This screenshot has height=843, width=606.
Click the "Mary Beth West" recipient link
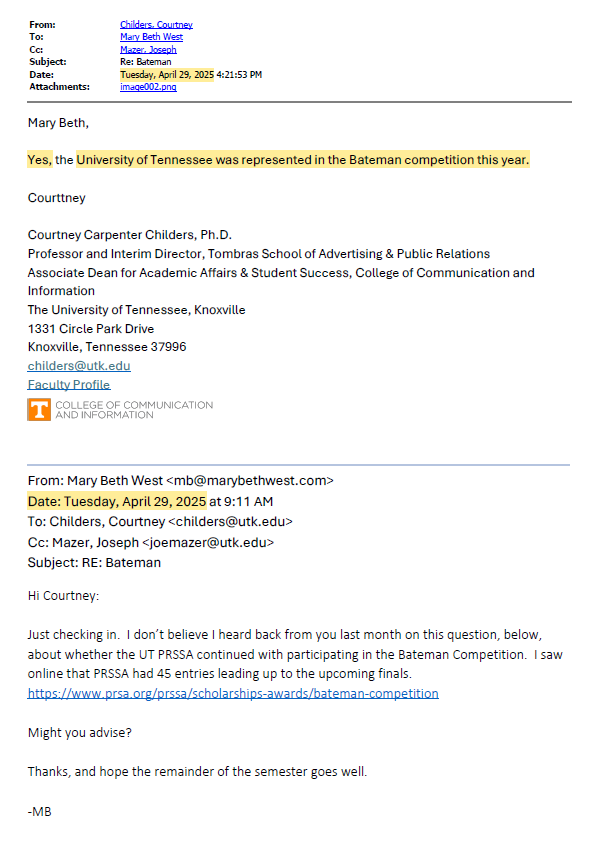pos(149,36)
